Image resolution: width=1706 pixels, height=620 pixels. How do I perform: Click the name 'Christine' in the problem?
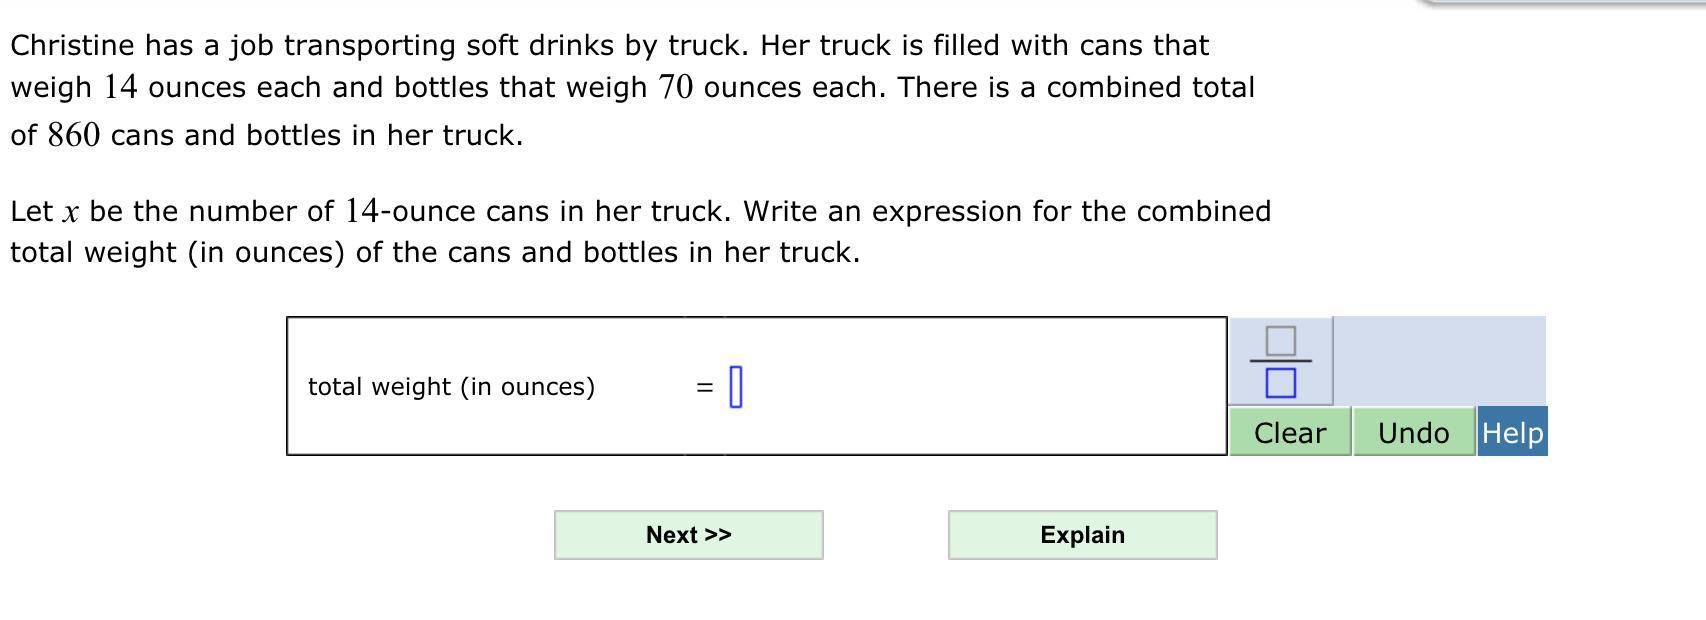coord(72,45)
